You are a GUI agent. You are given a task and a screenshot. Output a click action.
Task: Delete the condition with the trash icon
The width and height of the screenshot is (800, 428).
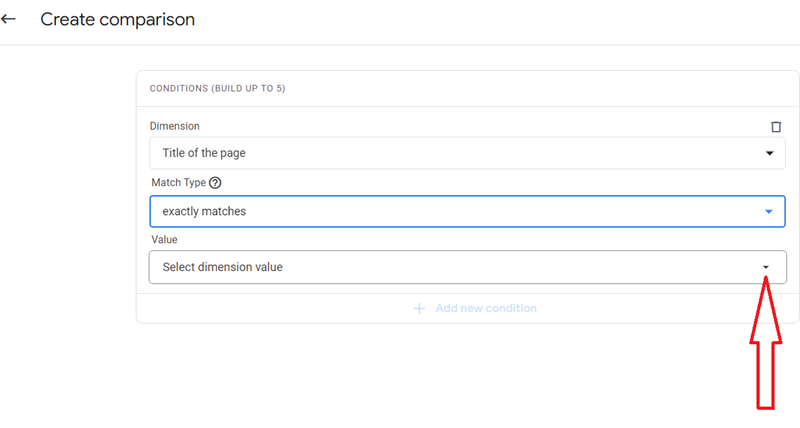(776, 127)
